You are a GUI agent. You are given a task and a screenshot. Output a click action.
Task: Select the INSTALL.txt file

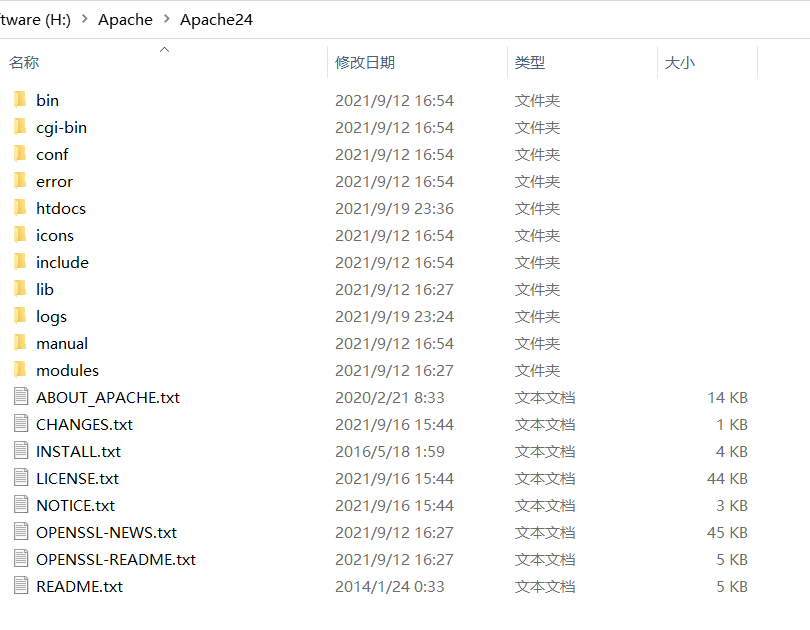coord(75,451)
